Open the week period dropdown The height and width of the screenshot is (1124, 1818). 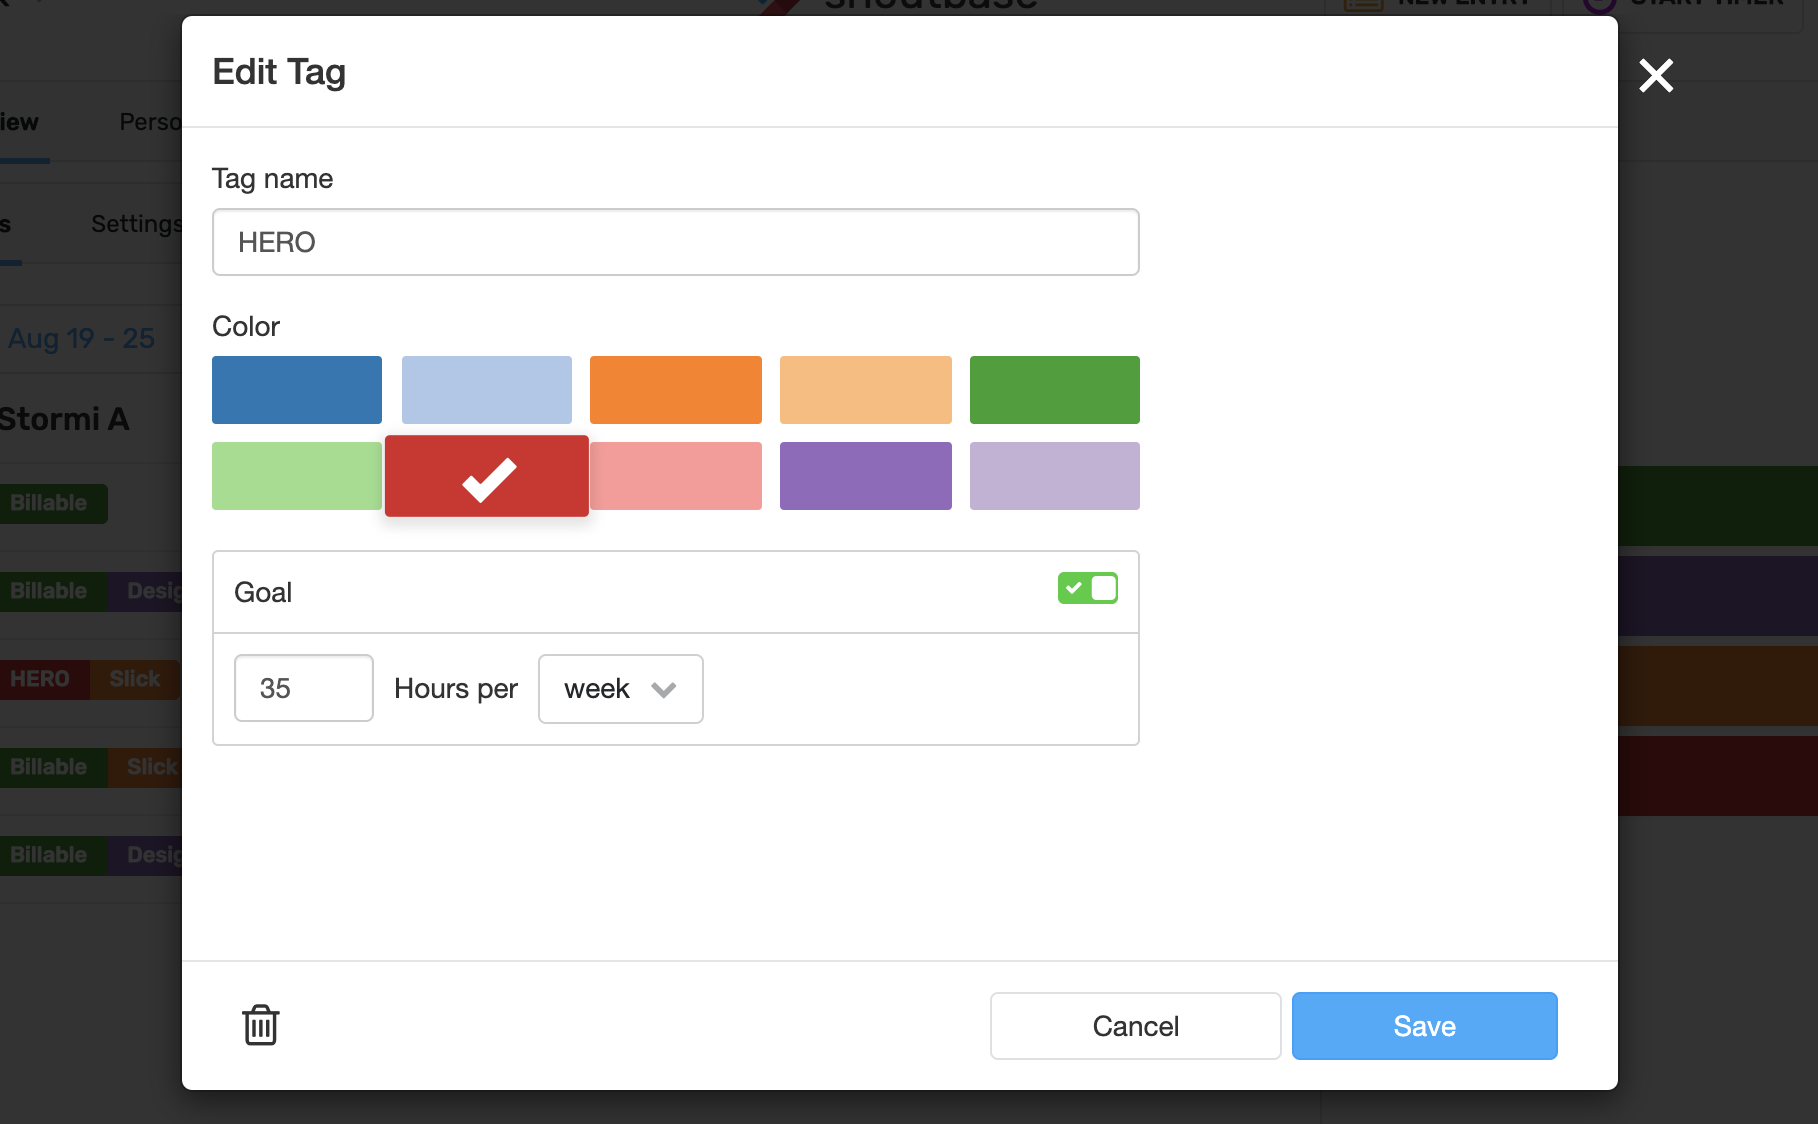tap(620, 689)
